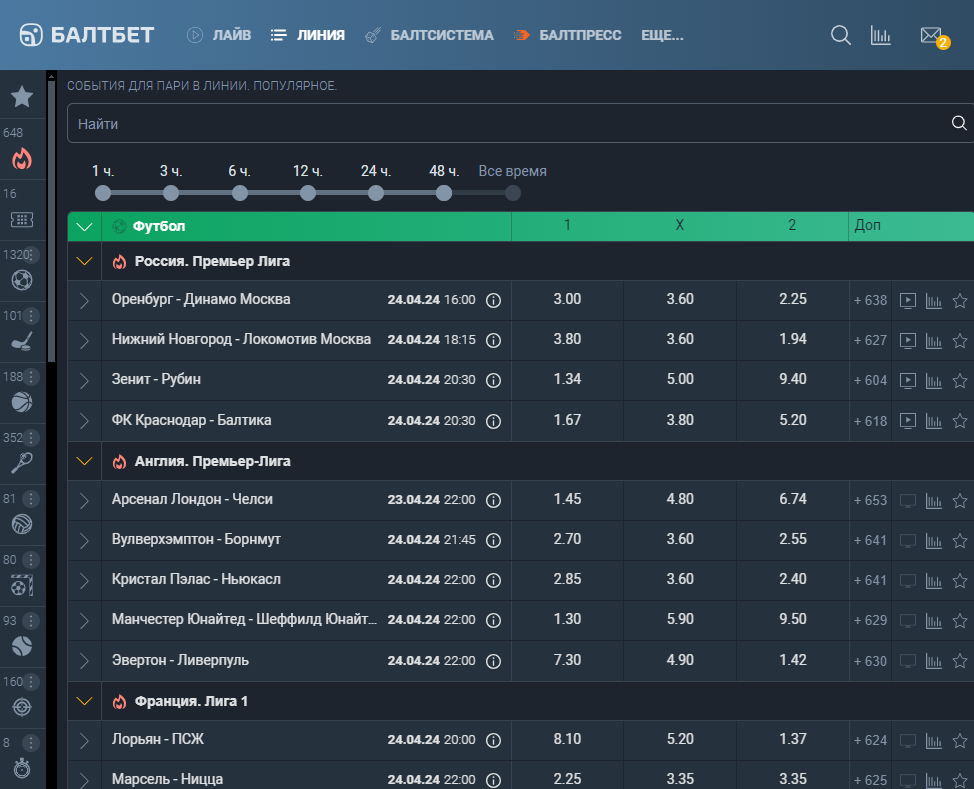The width and height of the screenshot is (974, 789).
Task: Select football sport icon in sidebar
Action: pyautogui.click(x=22, y=280)
